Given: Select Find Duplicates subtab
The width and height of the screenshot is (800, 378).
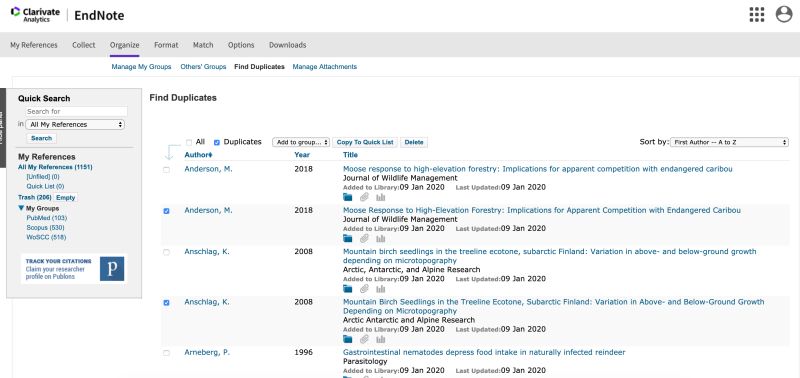Looking at the screenshot, I should tap(259, 67).
